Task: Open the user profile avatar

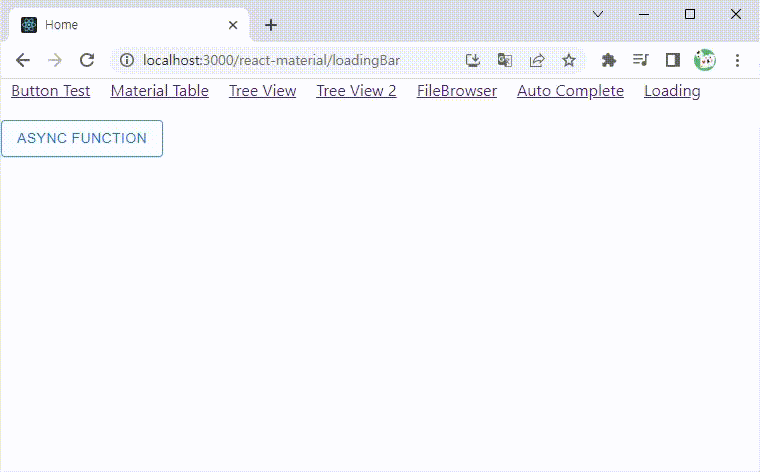Action: (x=705, y=60)
